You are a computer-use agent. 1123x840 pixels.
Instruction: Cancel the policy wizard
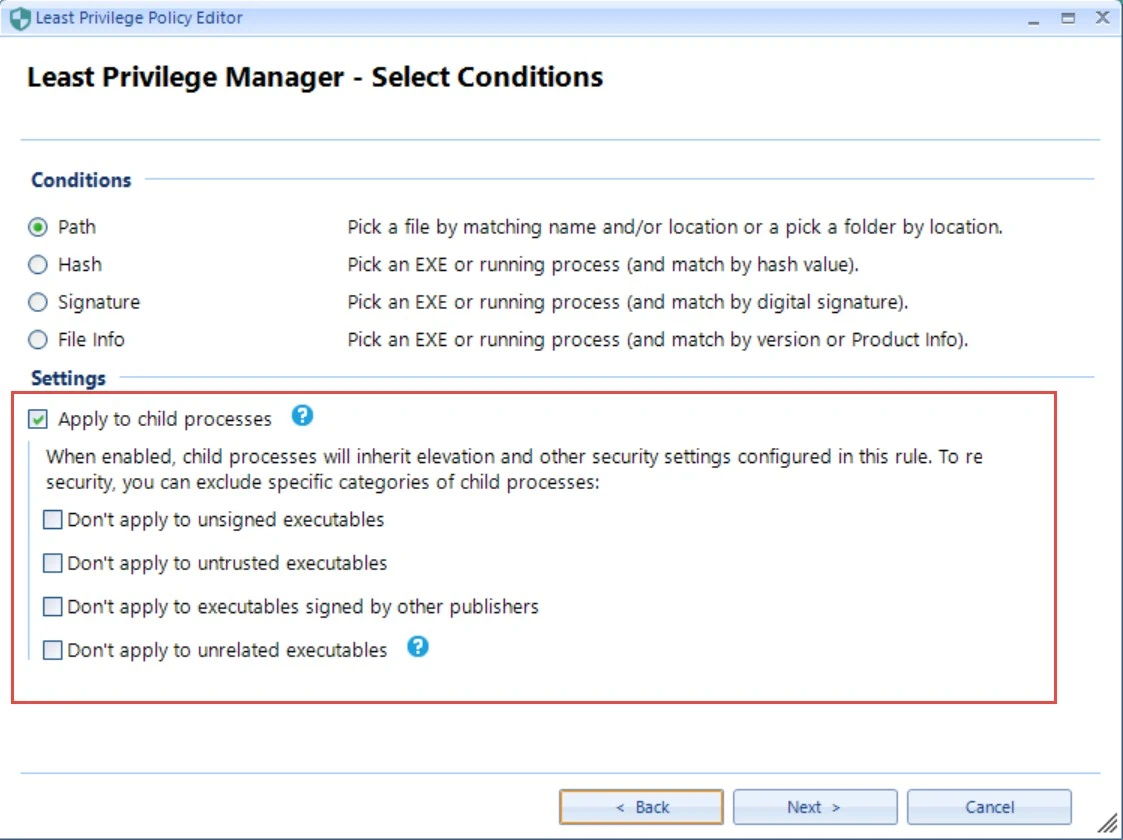(x=989, y=807)
